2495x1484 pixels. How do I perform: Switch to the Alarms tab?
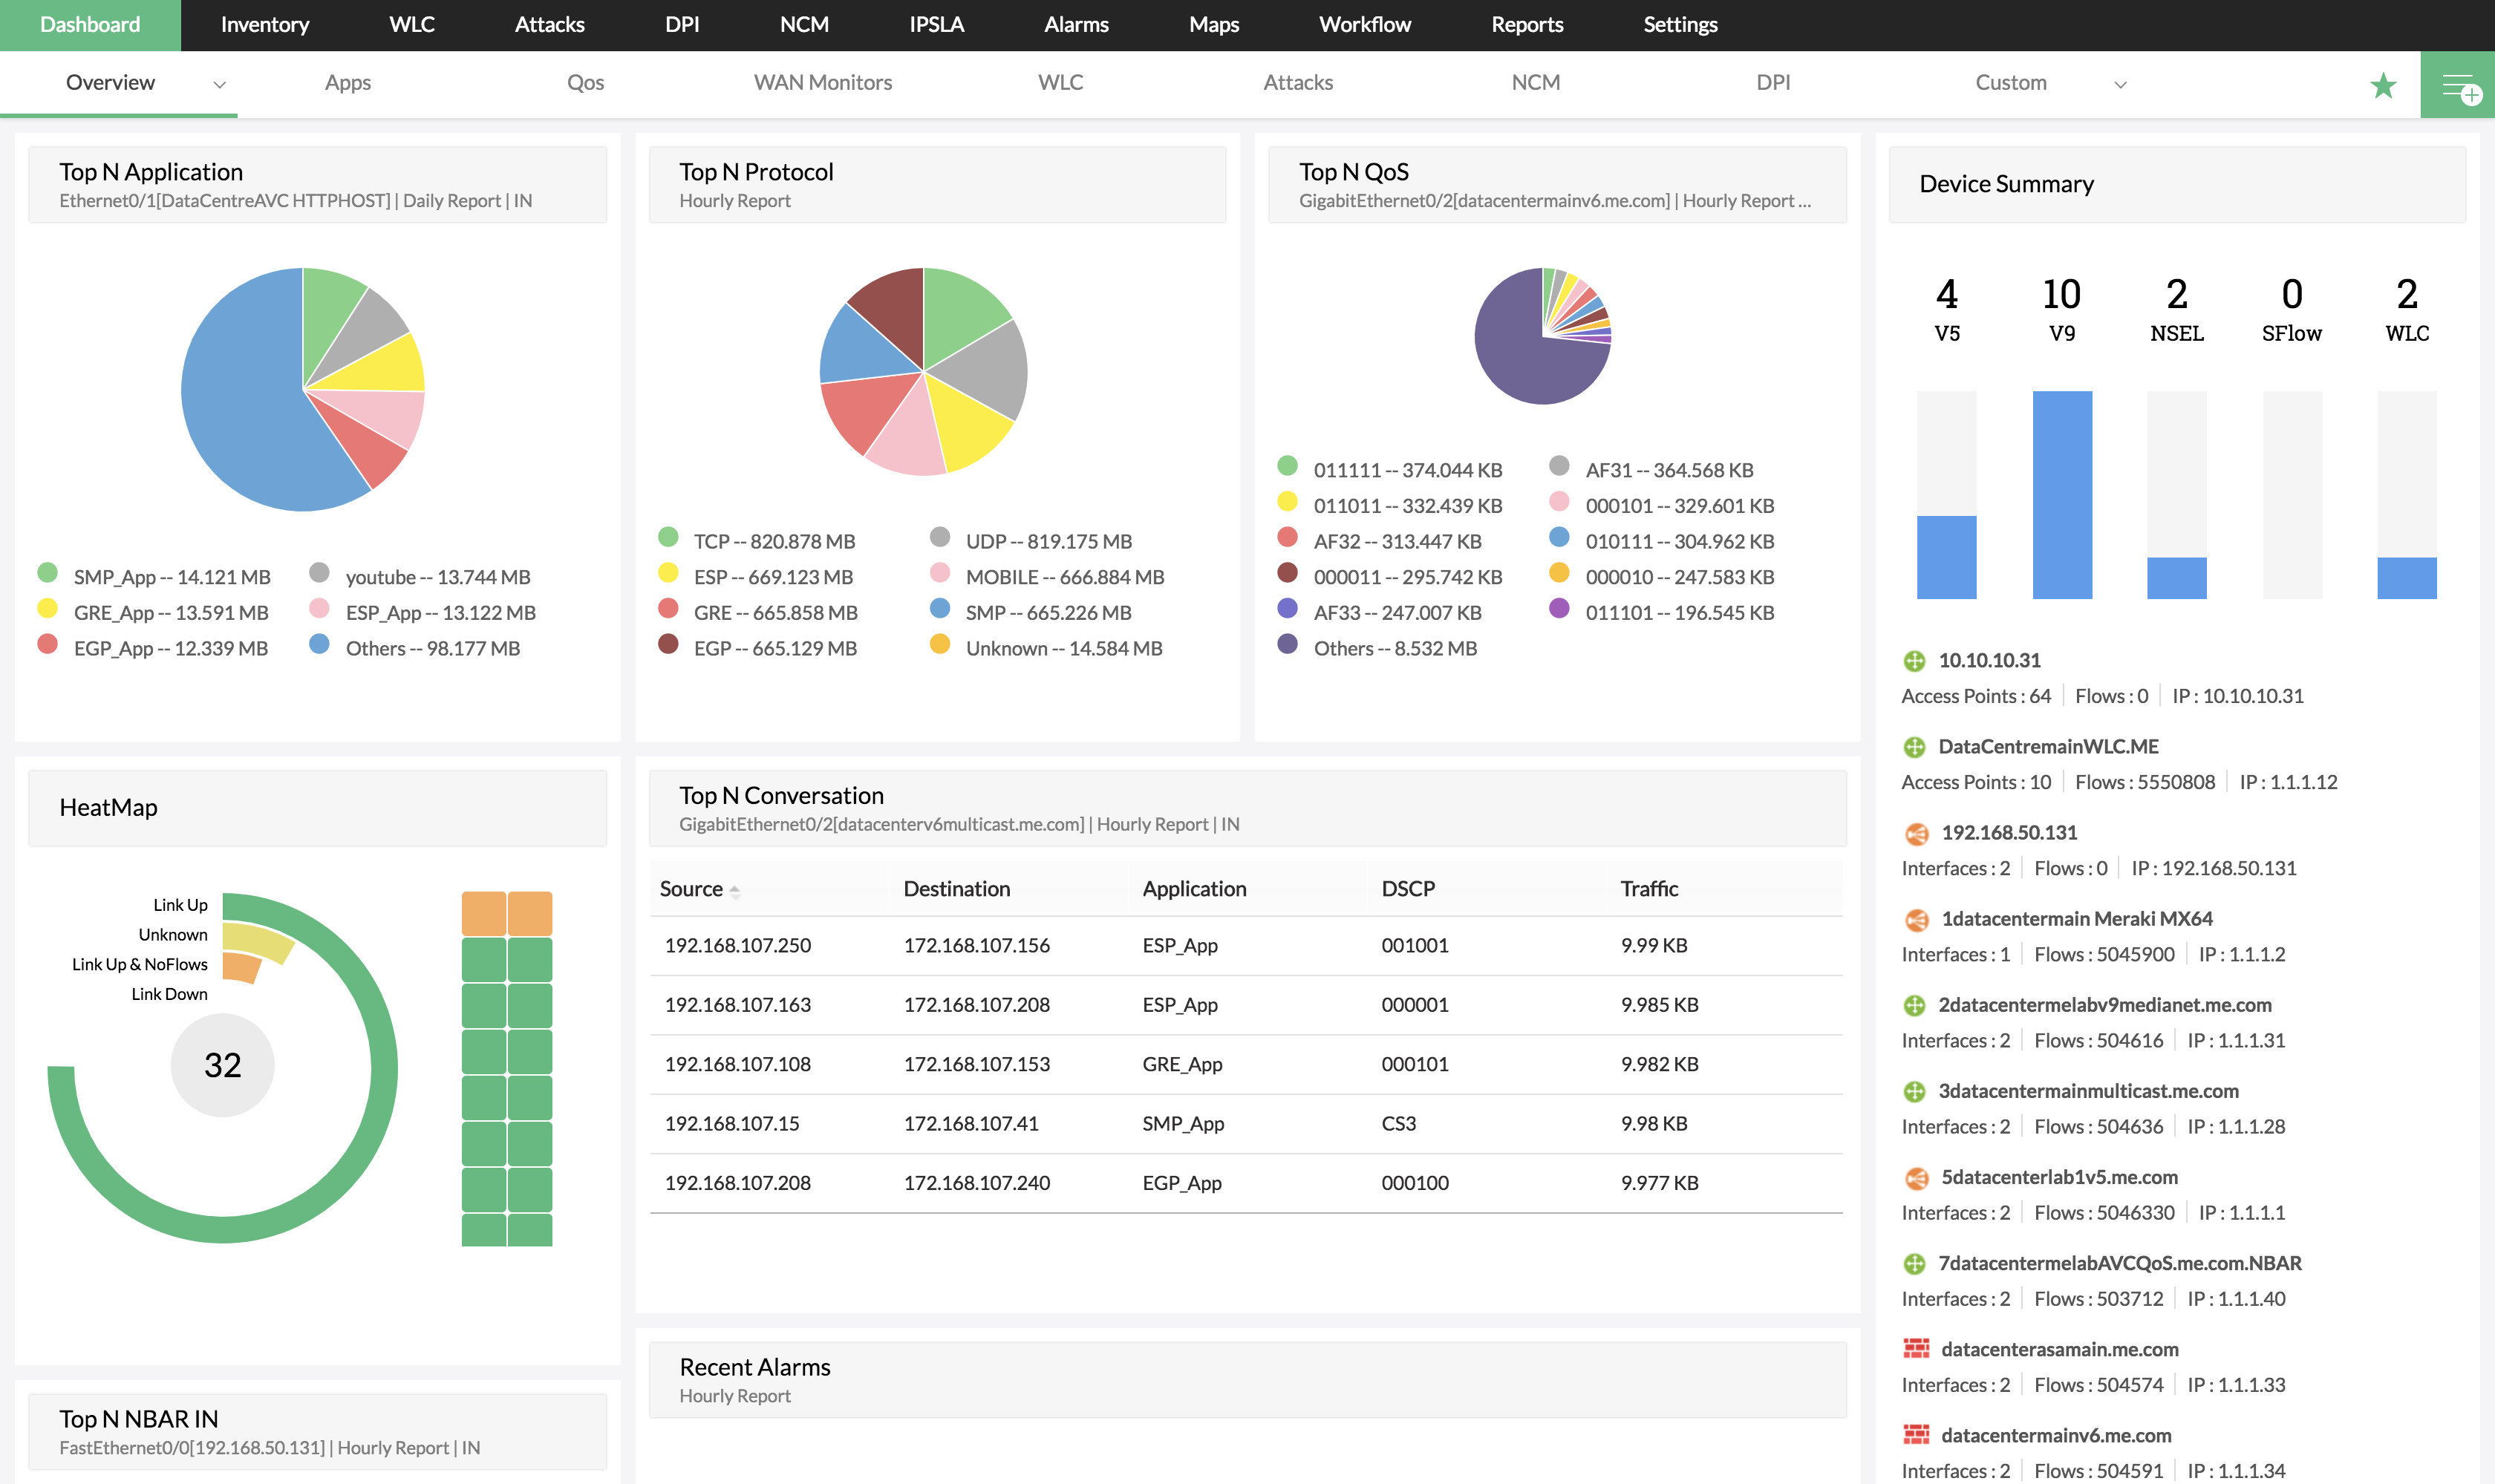click(x=1075, y=24)
